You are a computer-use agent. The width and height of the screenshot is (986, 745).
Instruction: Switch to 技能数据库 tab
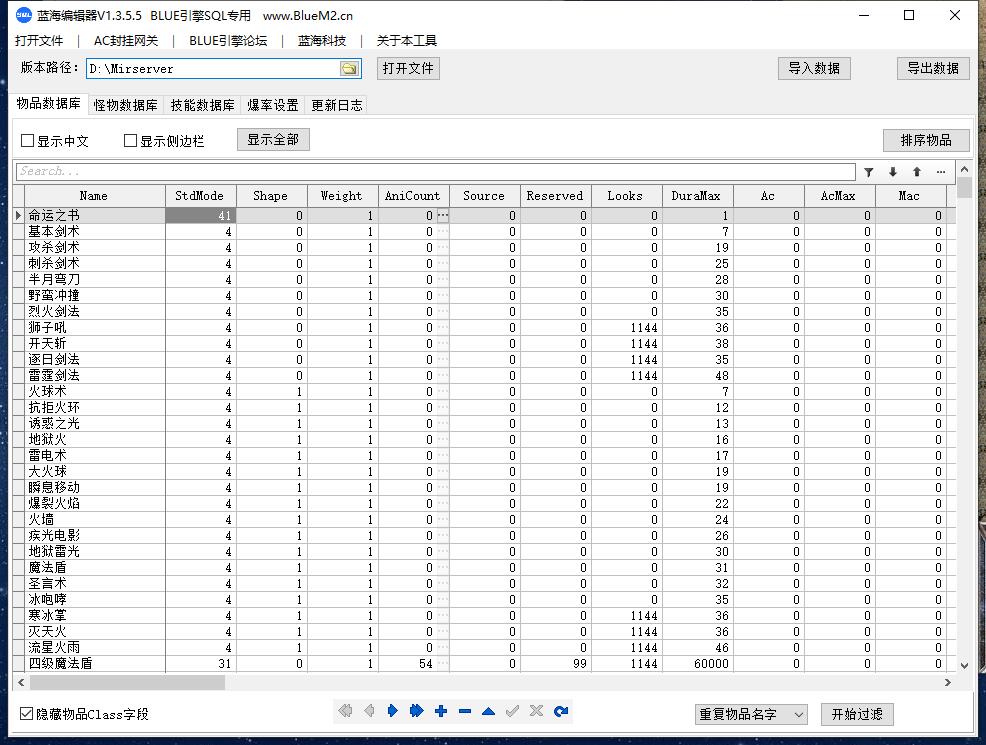tap(202, 105)
